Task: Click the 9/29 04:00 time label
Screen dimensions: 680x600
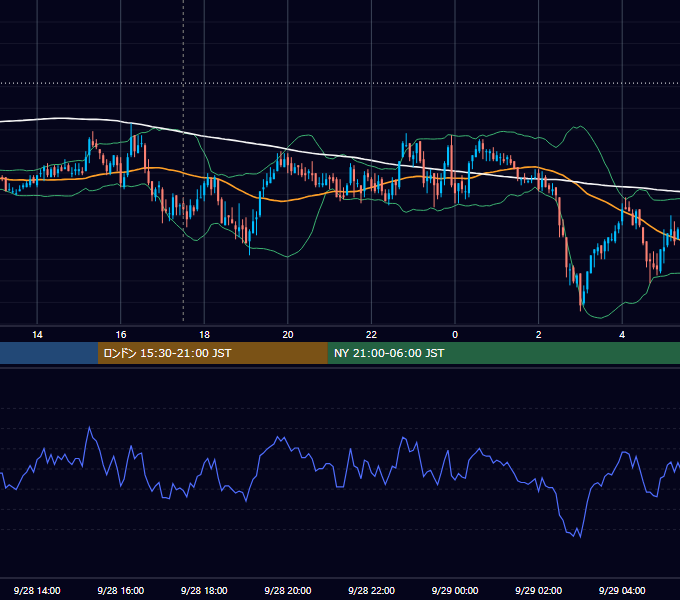Action: coord(622,590)
